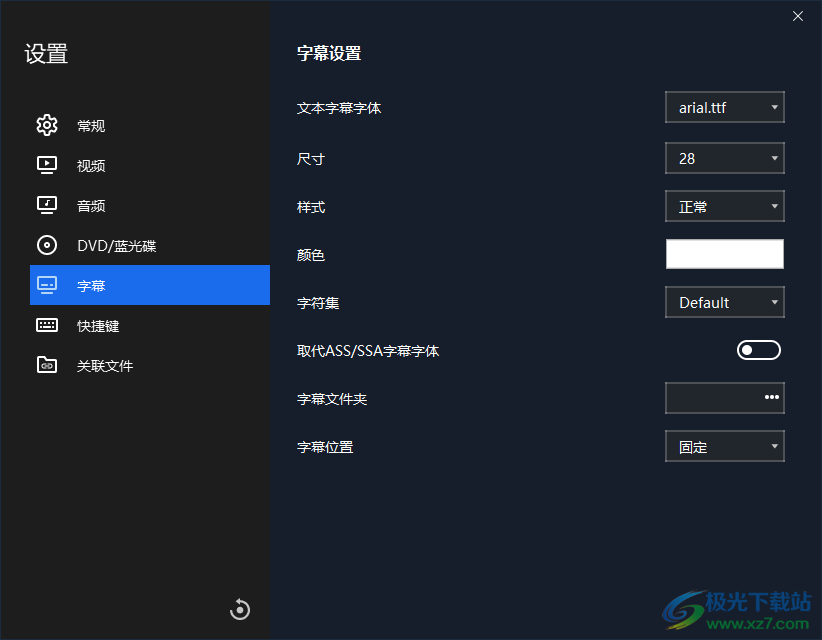Image resolution: width=822 pixels, height=640 pixels.
Task: Click the 取代ASS/SSA字幕字体 label
Action: pos(367,351)
